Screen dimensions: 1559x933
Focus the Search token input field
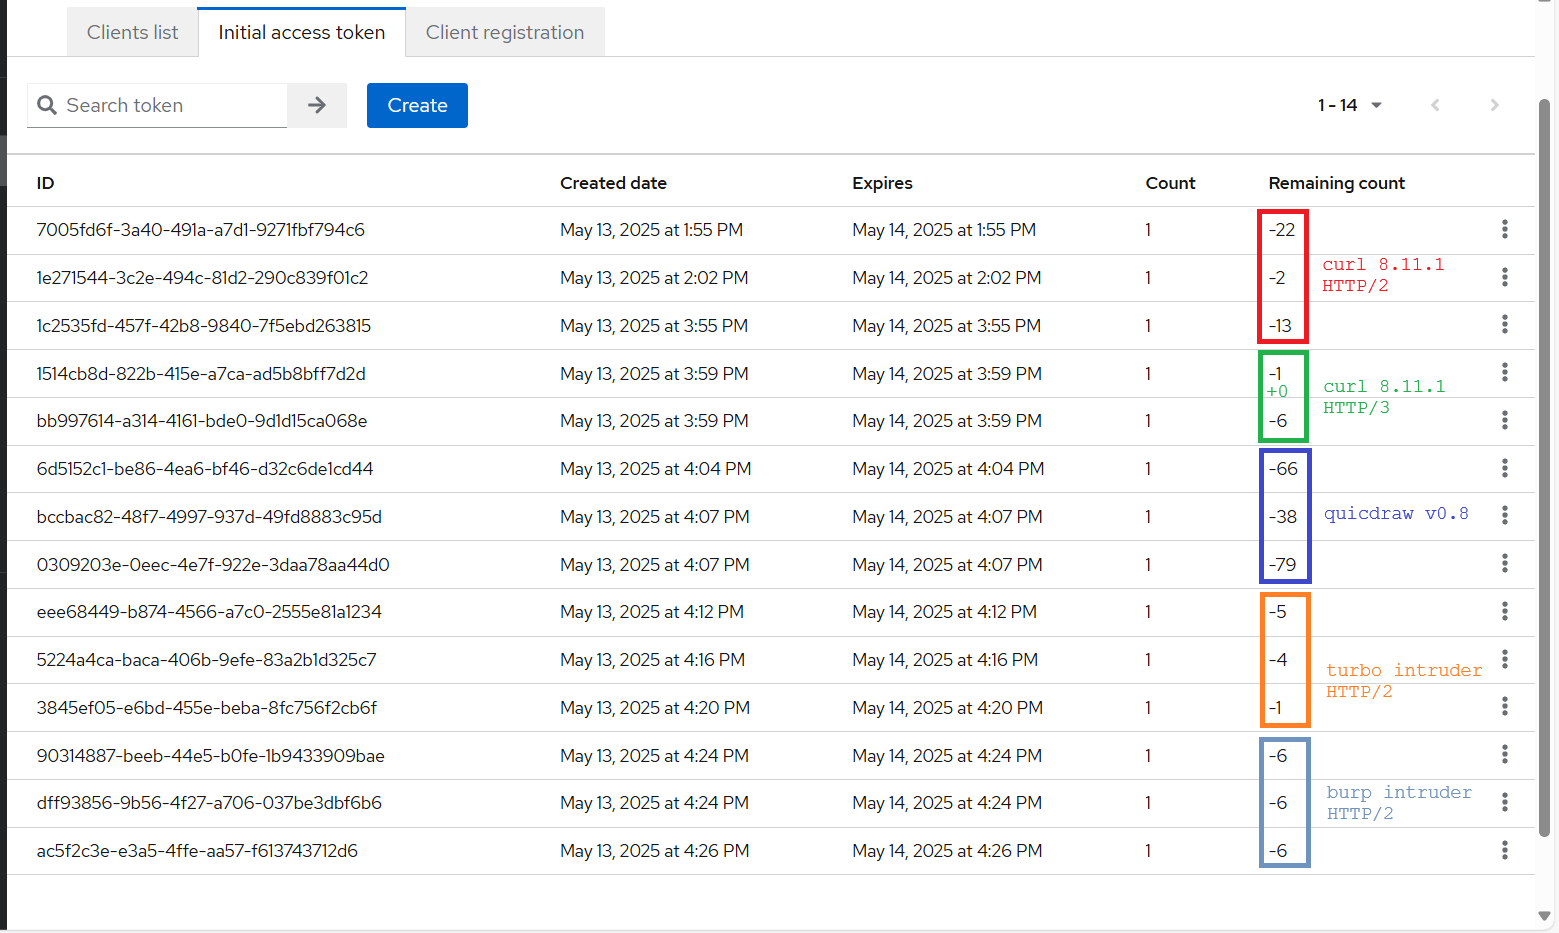tap(170, 105)
